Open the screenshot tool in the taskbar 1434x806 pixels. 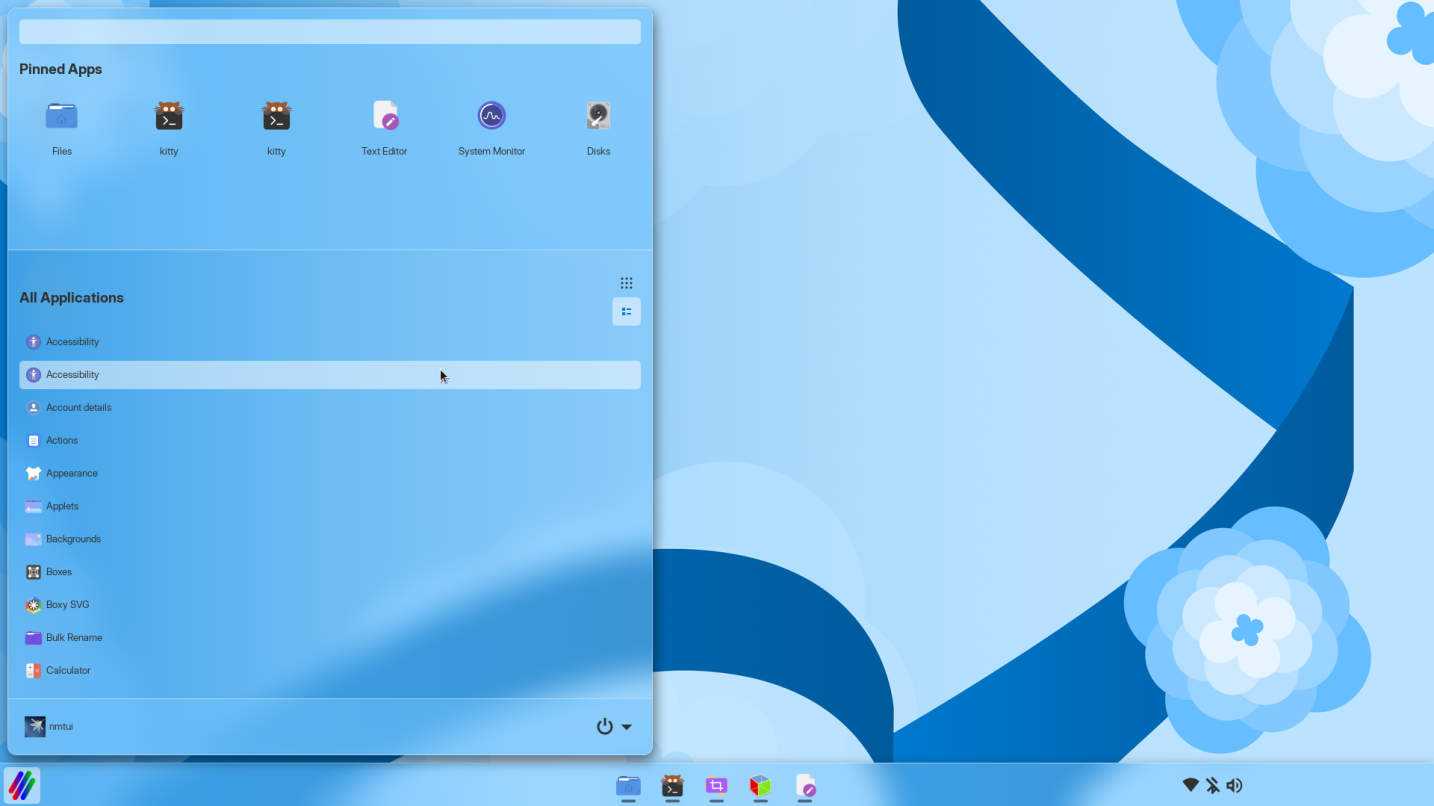(716, 786)
